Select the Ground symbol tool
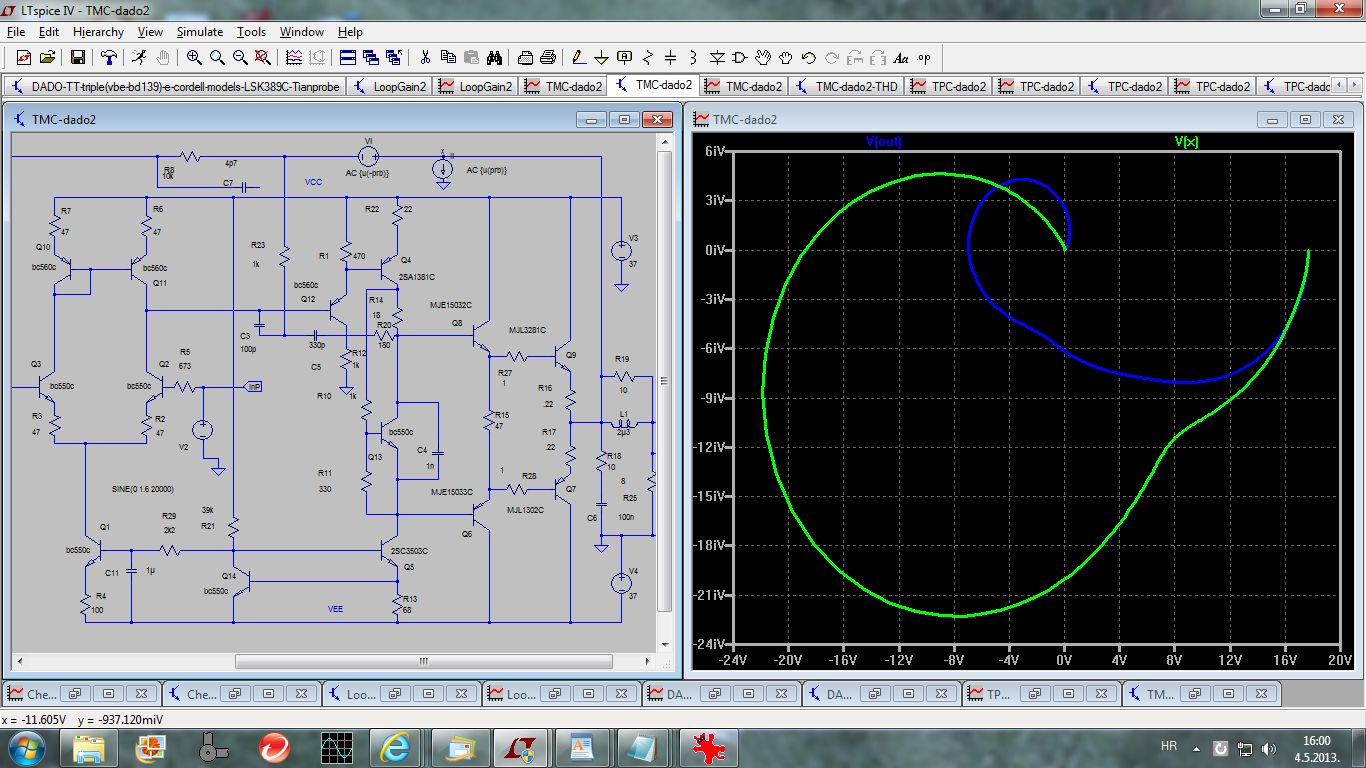The width and height of the screenshot is (1366, 768). 601,58
